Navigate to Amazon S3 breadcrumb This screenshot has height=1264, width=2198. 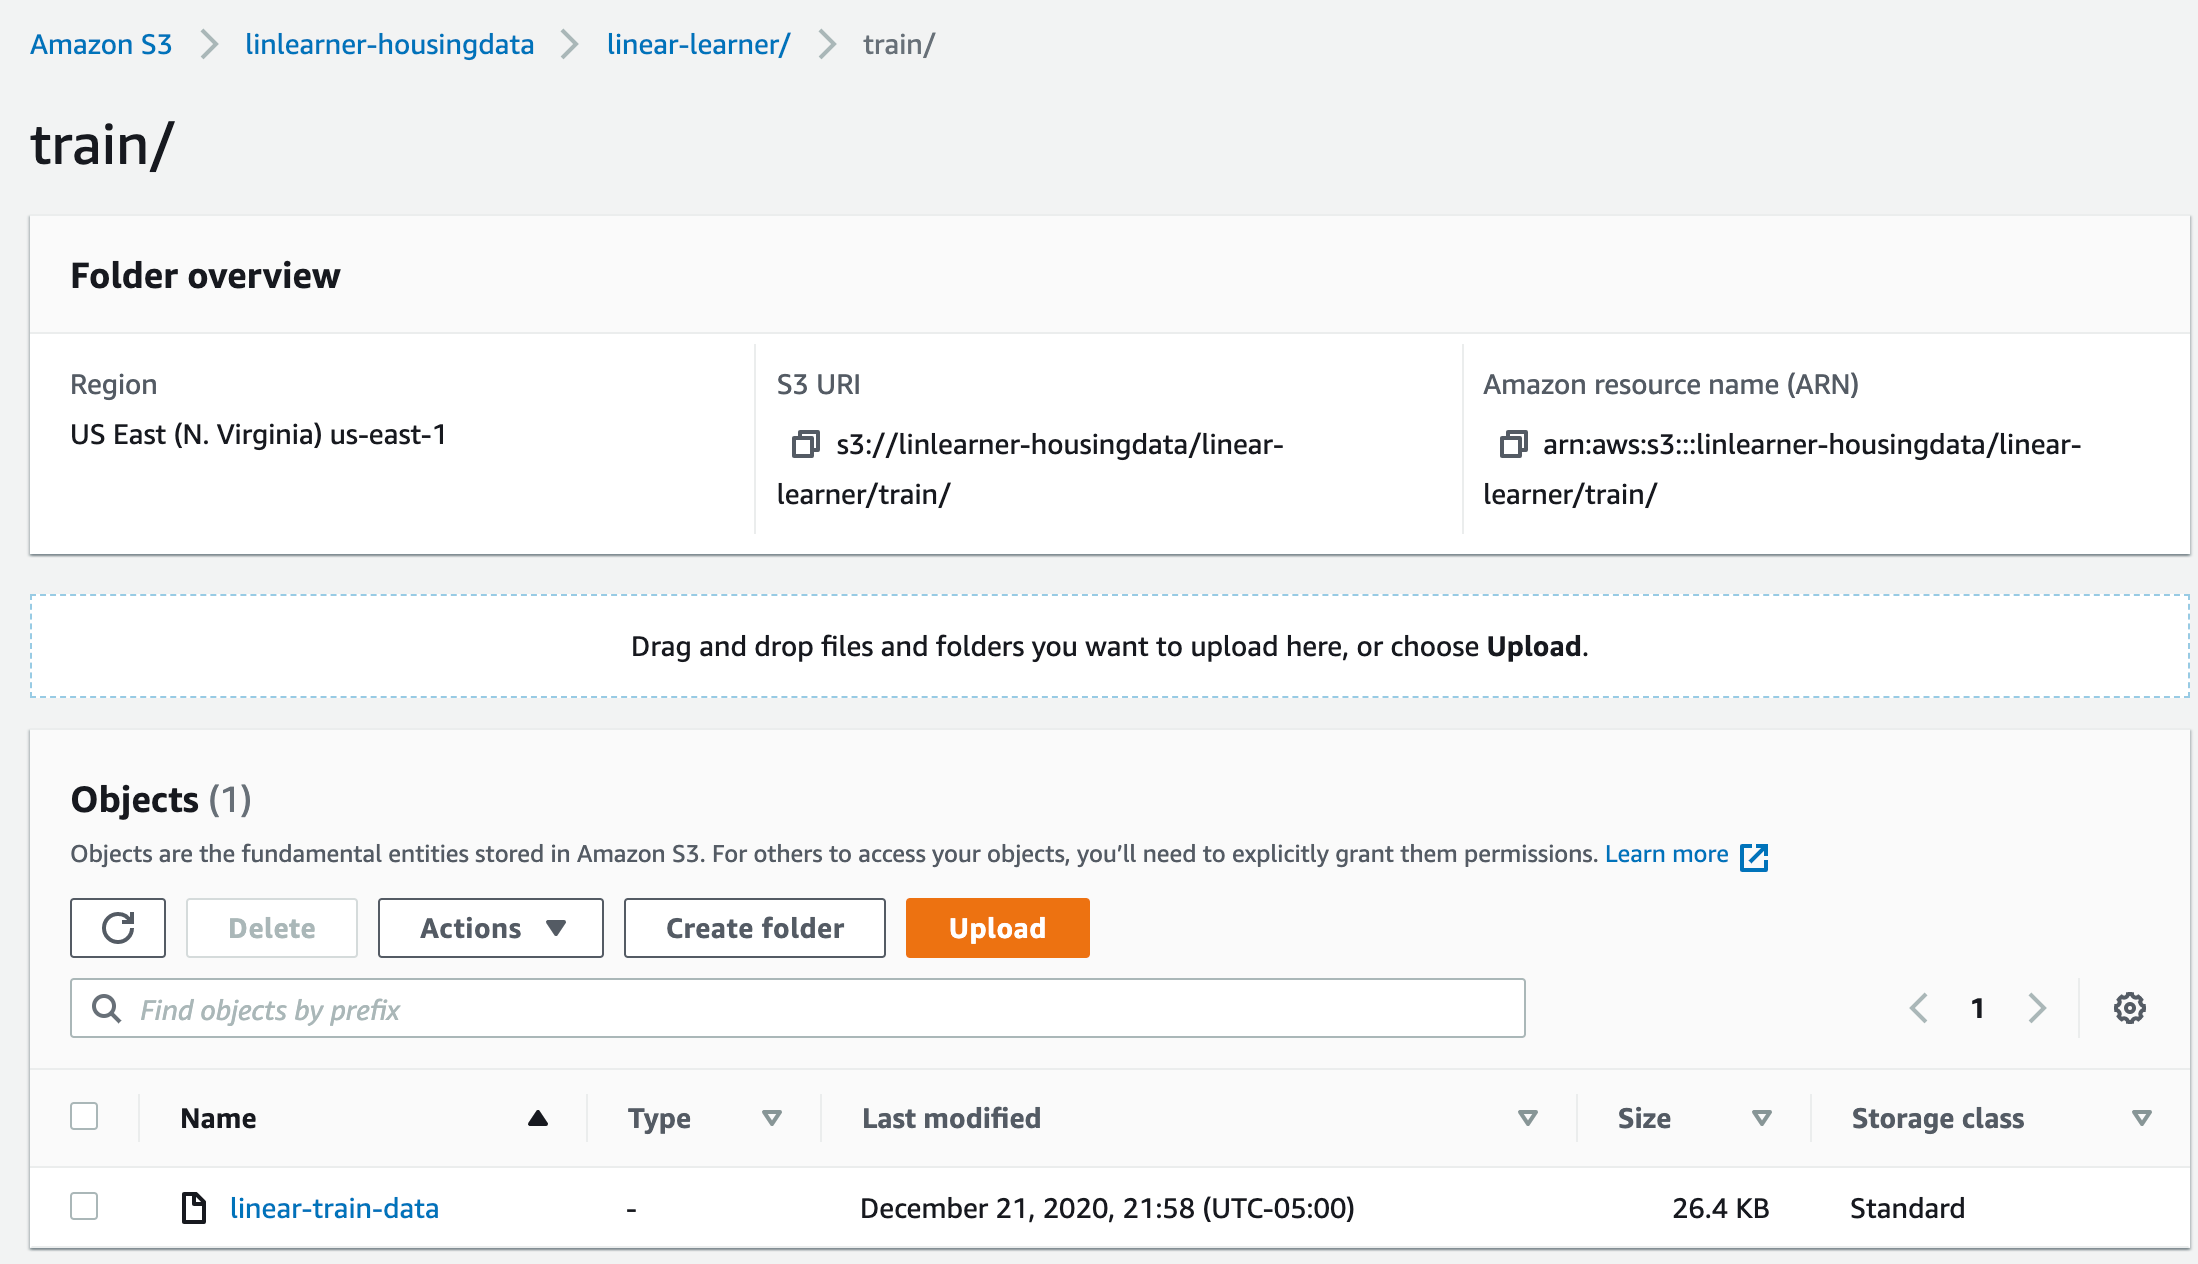(101, 44)
